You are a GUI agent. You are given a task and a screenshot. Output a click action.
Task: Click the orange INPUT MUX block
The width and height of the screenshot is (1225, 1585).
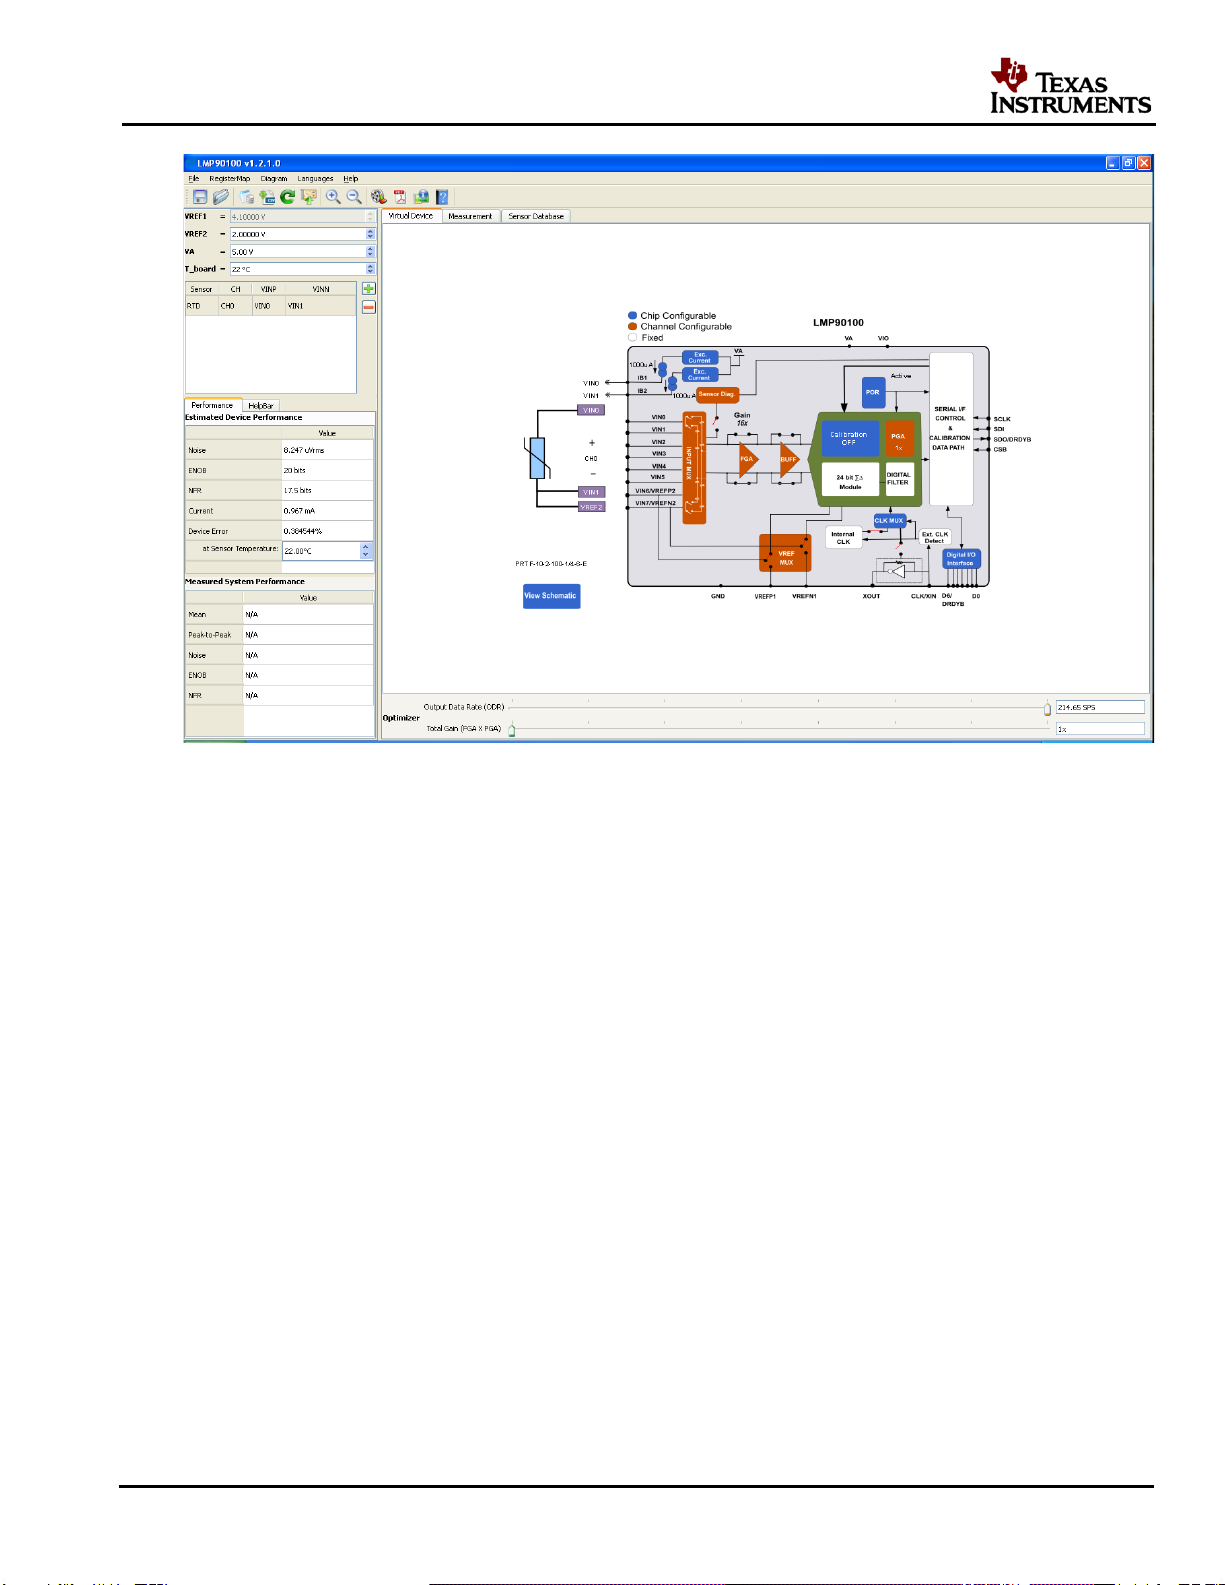pos(694,468)
